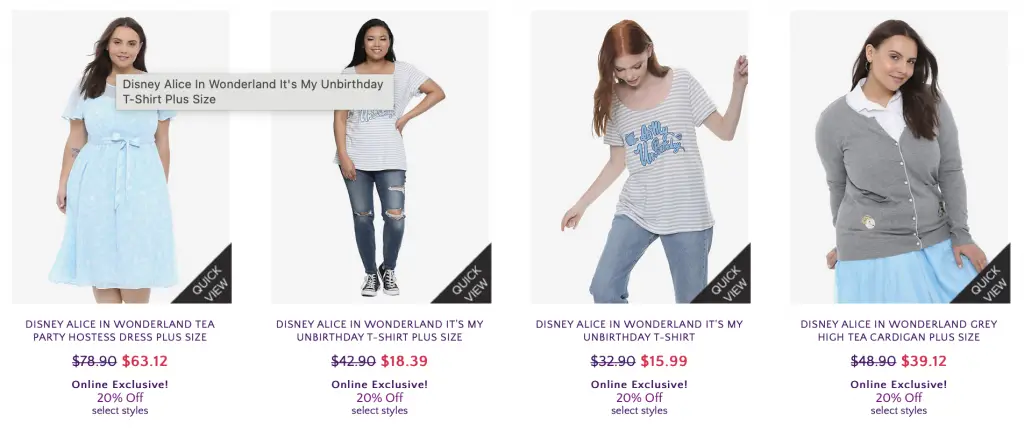Open It's My Unbirthday T-Shirt title link
The height and width of the screenshot is (437, 1024).
(639, 331)
